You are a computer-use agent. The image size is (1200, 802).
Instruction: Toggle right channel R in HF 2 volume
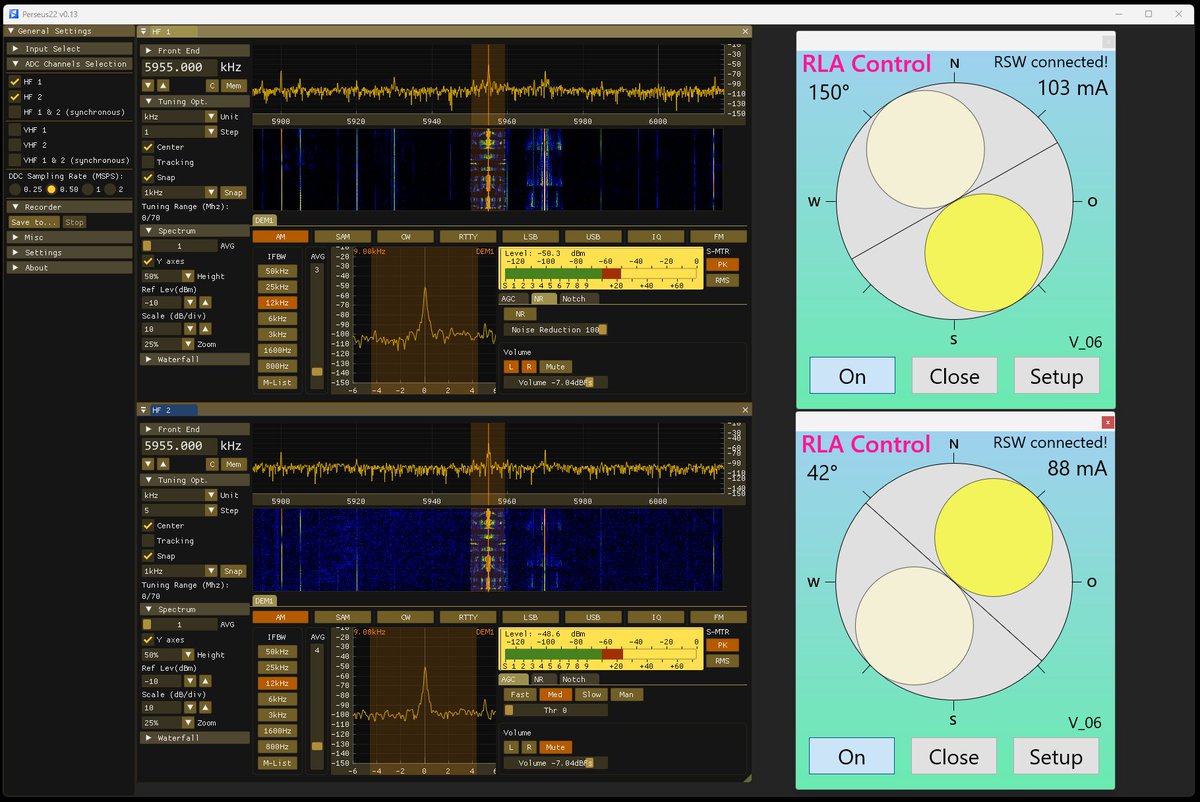tap(528, 747)
